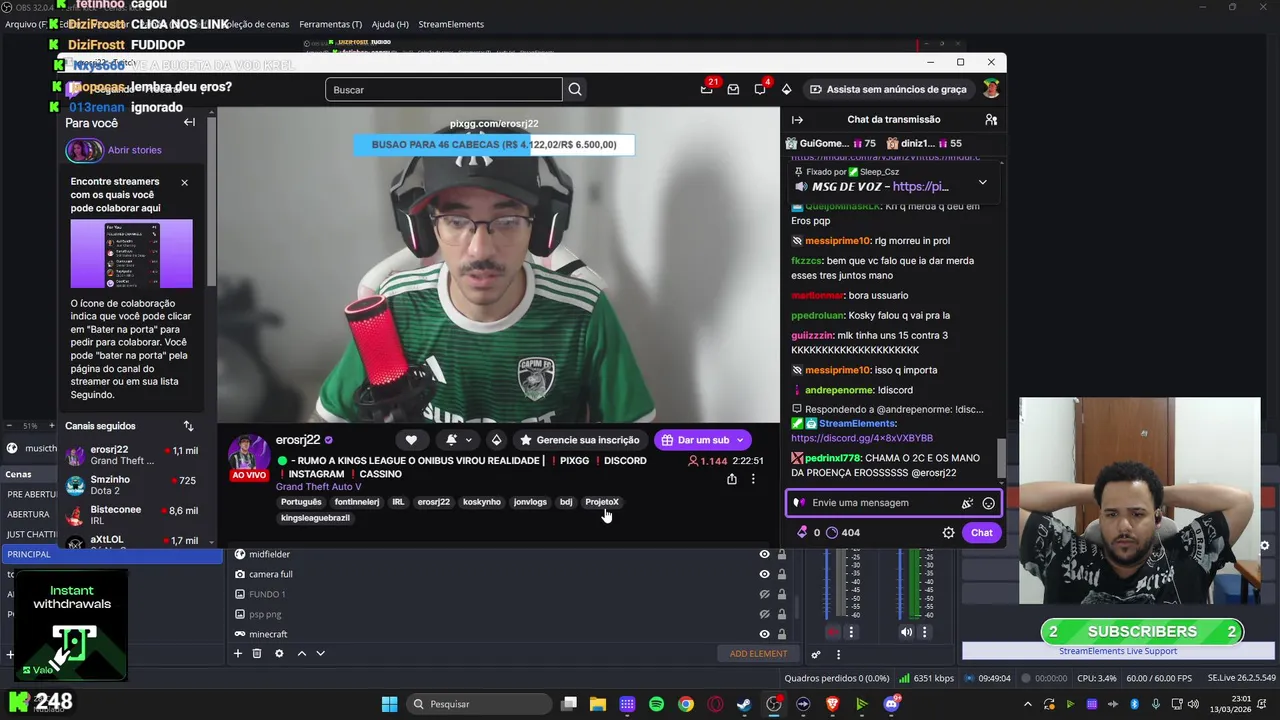This screenshot has width=1280, height=720.
Task: Click the Twitch chat scrollbar
Action: (x=1001, y=459)
